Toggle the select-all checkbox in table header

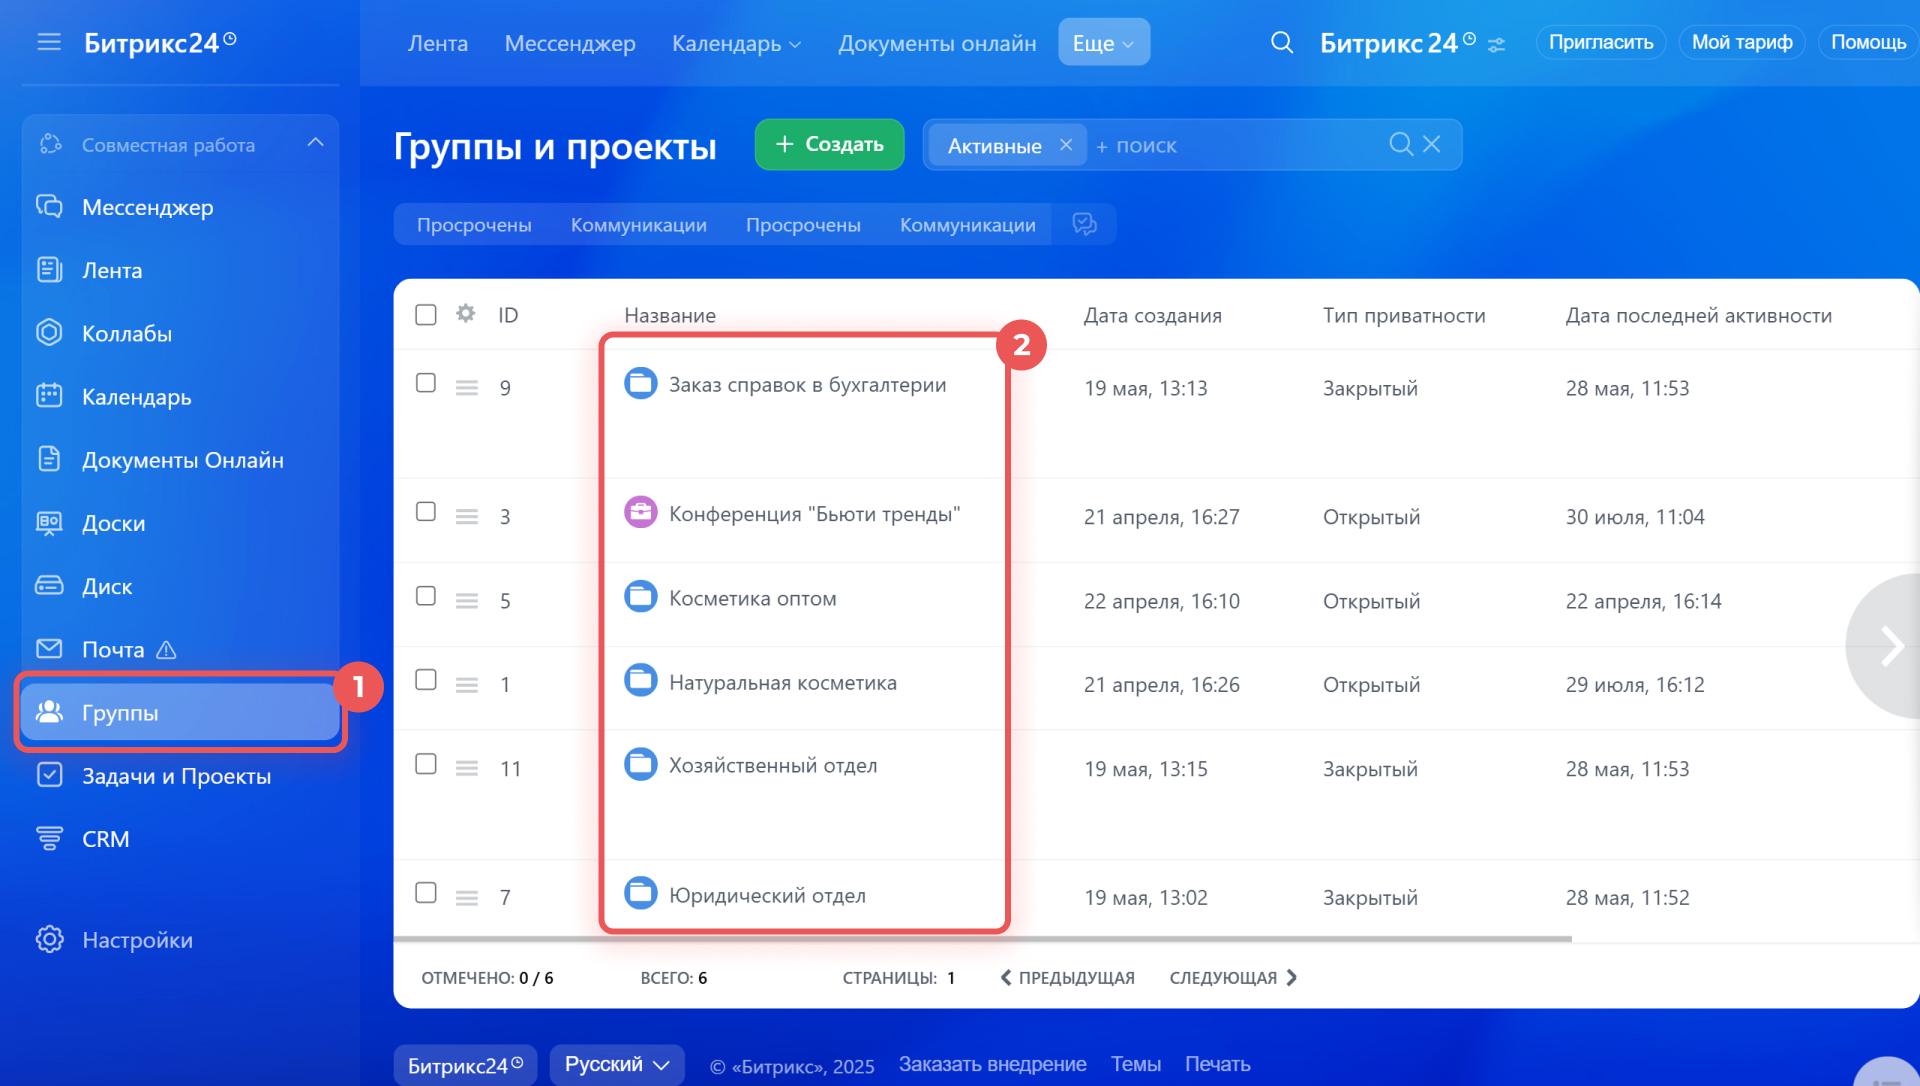tap(426, 314)
